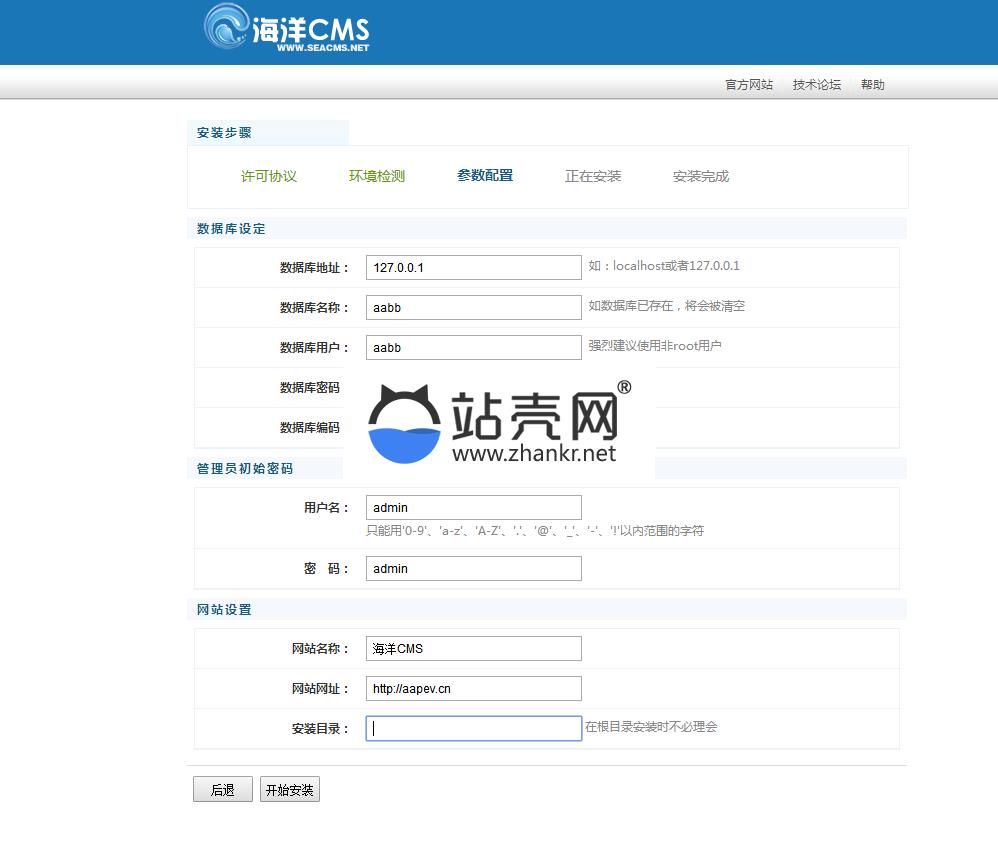Select the 环境检测 step
This screenshot has width=998, height=848.
[x=377, y=176]
